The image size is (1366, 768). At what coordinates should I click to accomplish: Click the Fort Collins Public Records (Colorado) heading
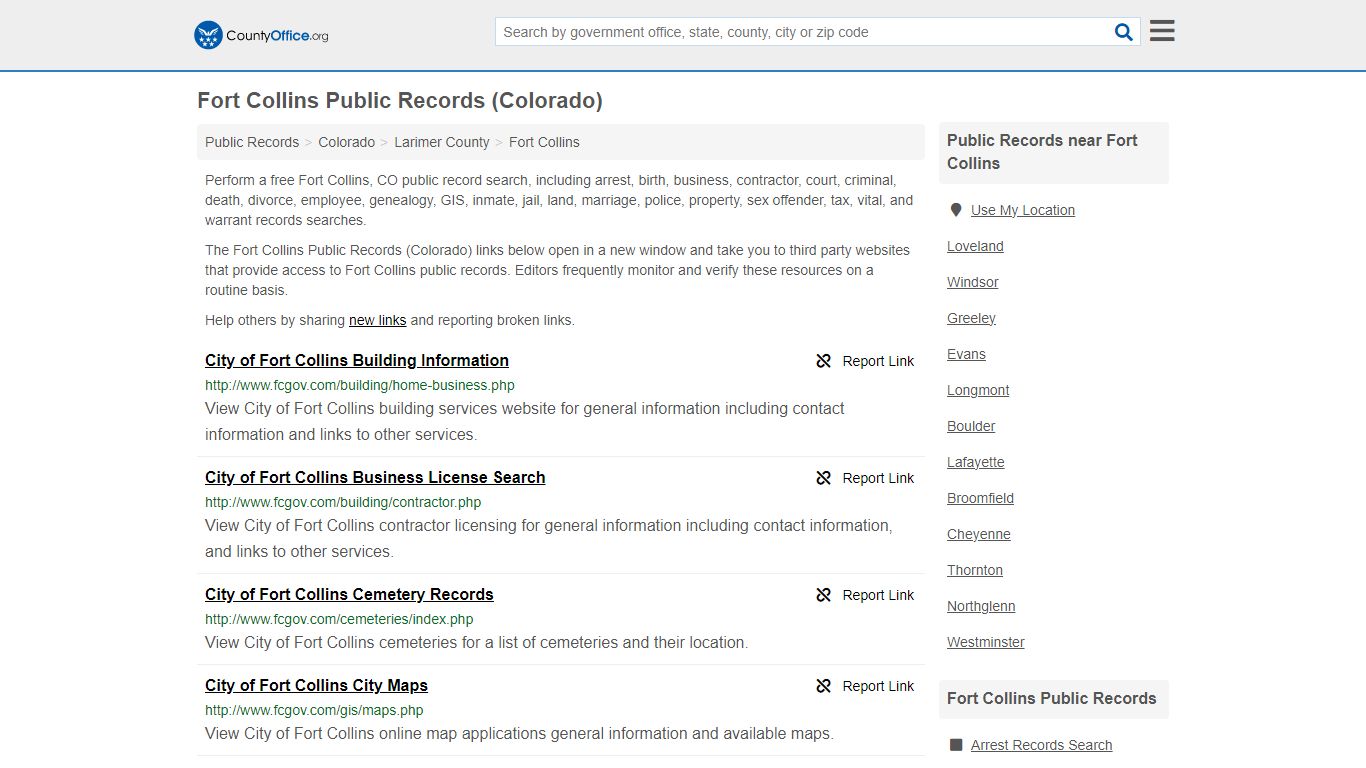pos(400,101)
